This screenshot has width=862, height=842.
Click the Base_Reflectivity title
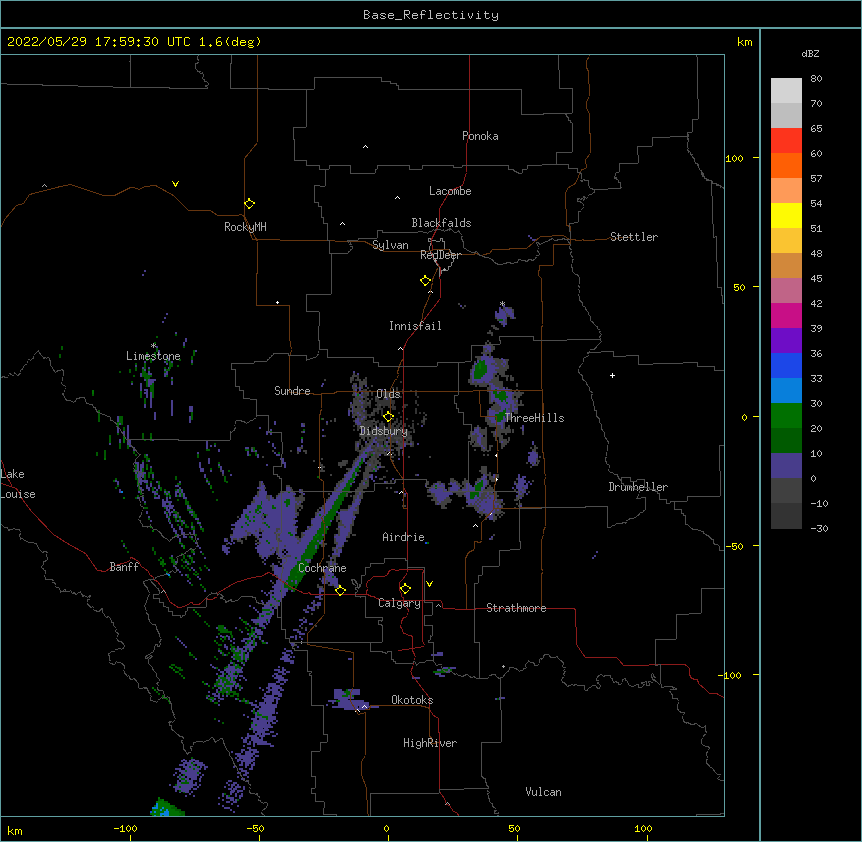click(x=431, y=15)
